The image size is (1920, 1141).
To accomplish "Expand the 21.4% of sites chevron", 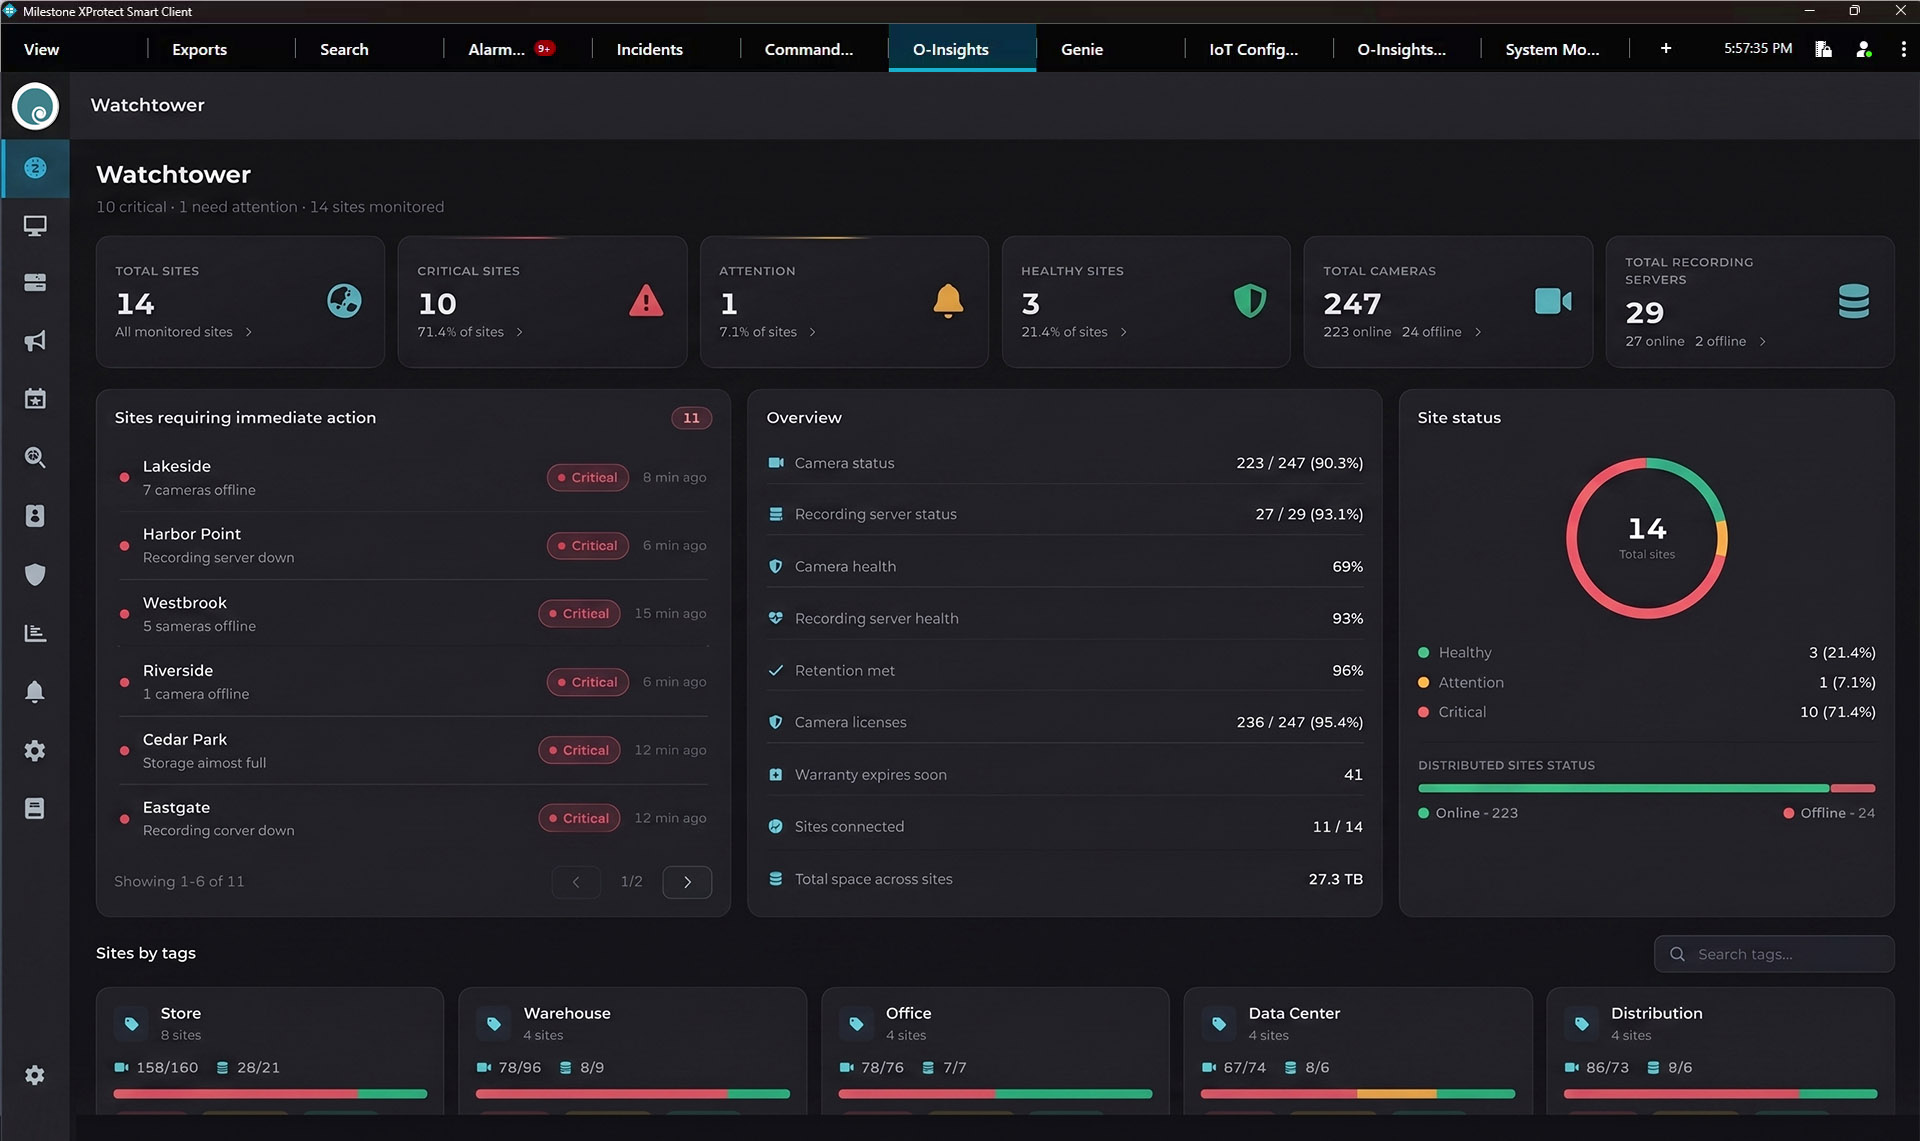I will (1124, 332).
